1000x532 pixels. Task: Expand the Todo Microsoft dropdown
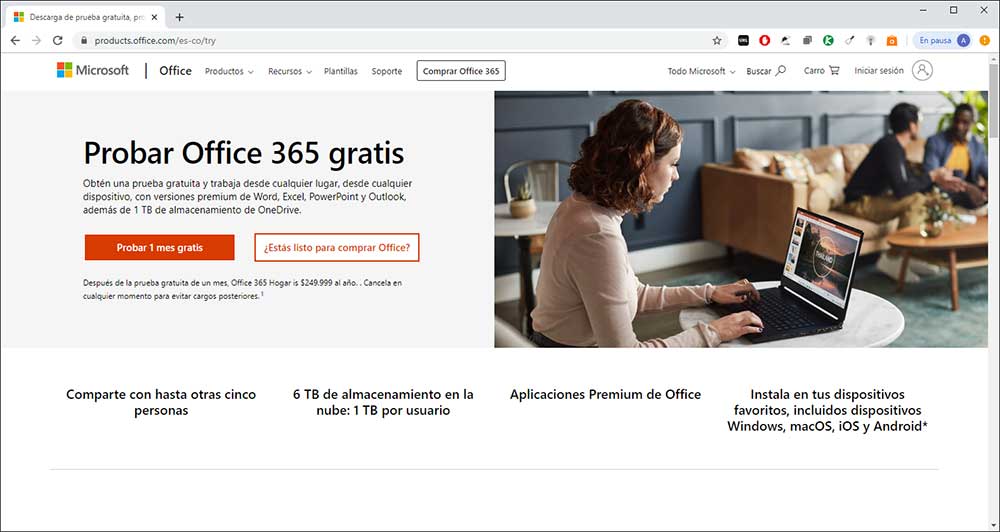click(702, 71)
